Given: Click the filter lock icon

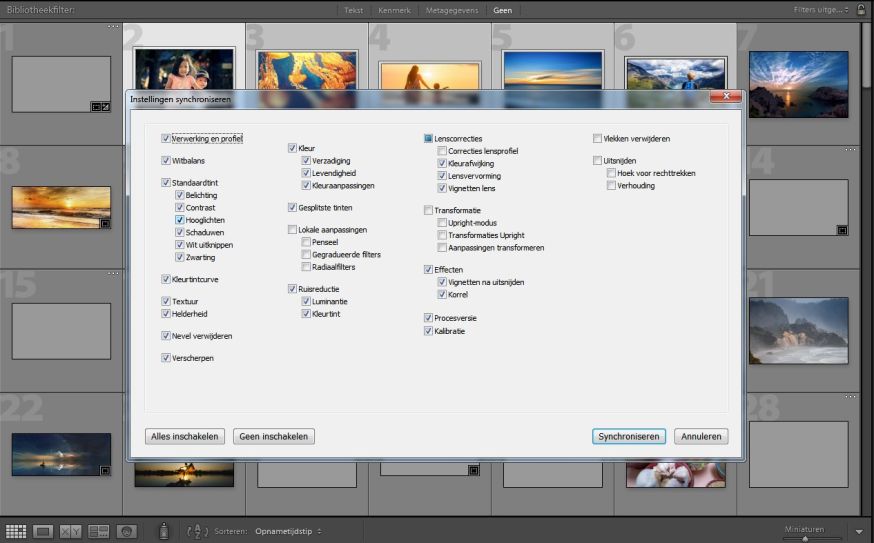Looking at the screenshot, I should [x=862, y=9].
